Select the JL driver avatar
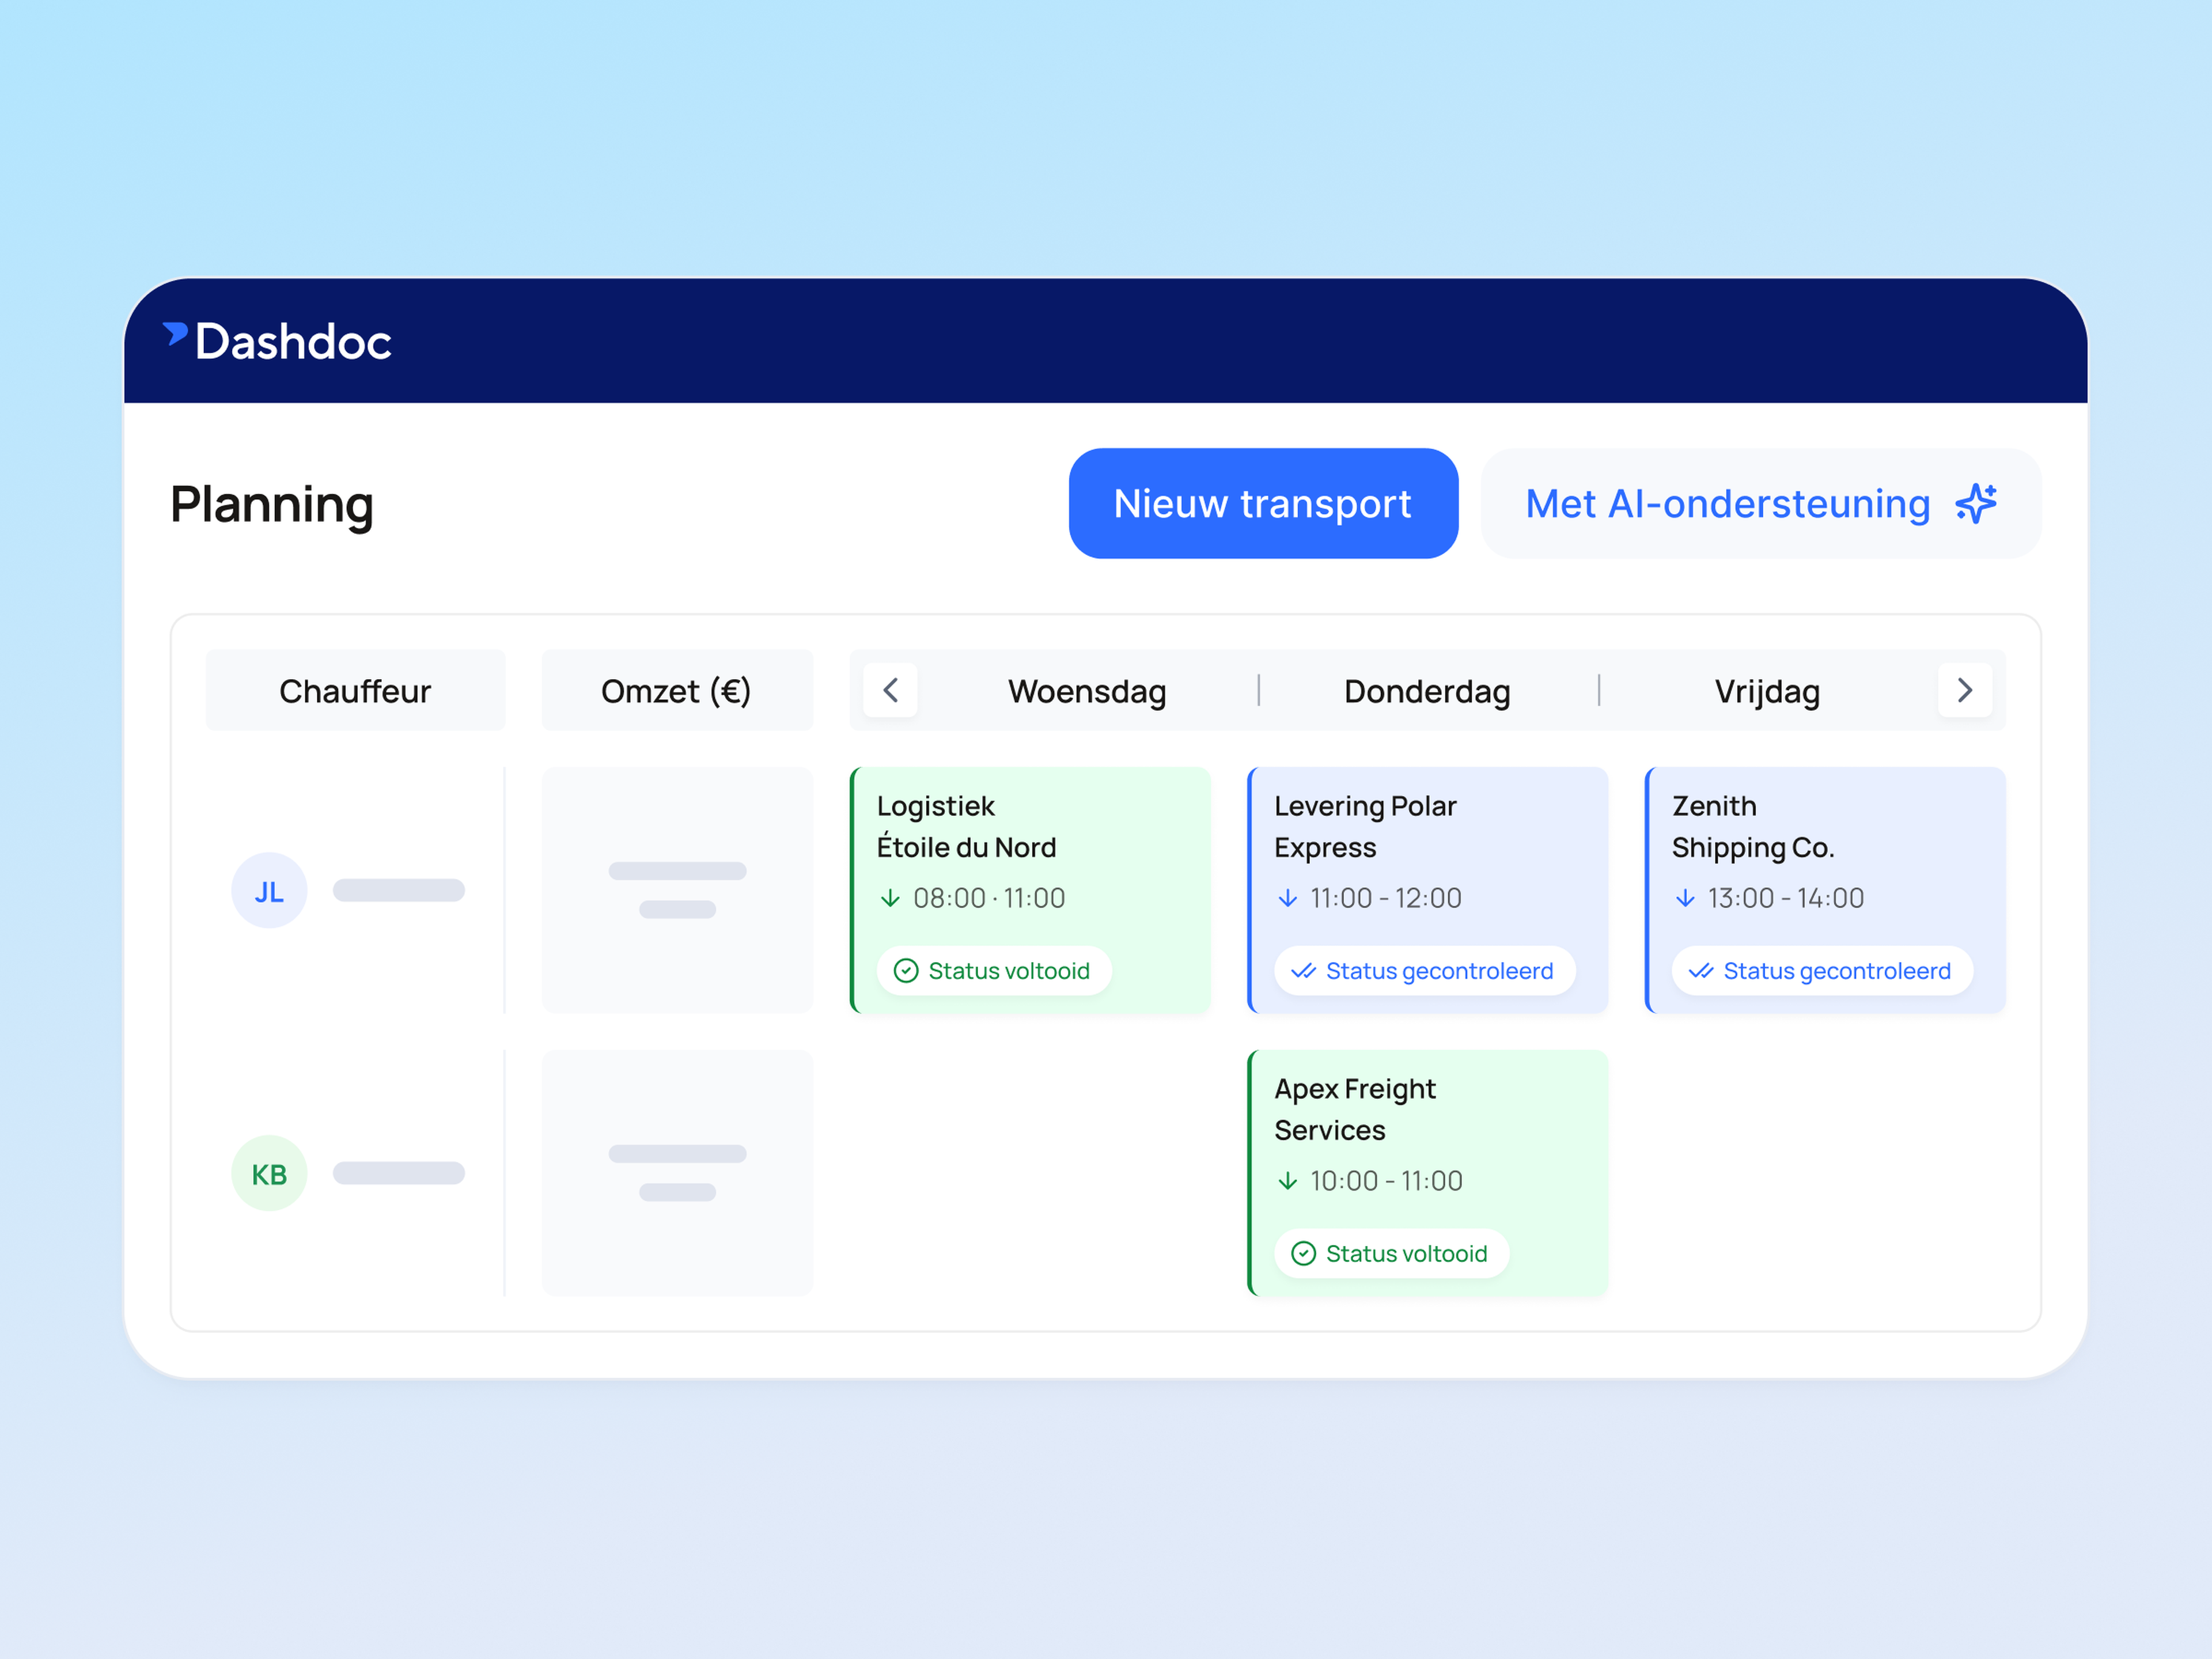The height and width of the screenshot is (1659, 2212). [269, 890]
